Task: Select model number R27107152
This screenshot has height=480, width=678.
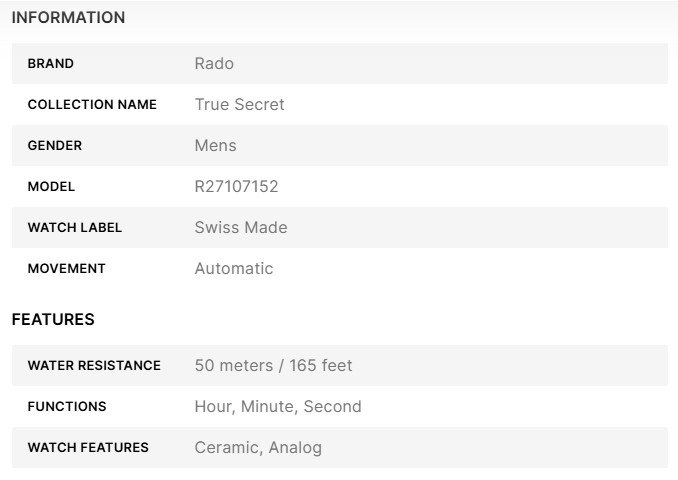Action: point(236,187)
